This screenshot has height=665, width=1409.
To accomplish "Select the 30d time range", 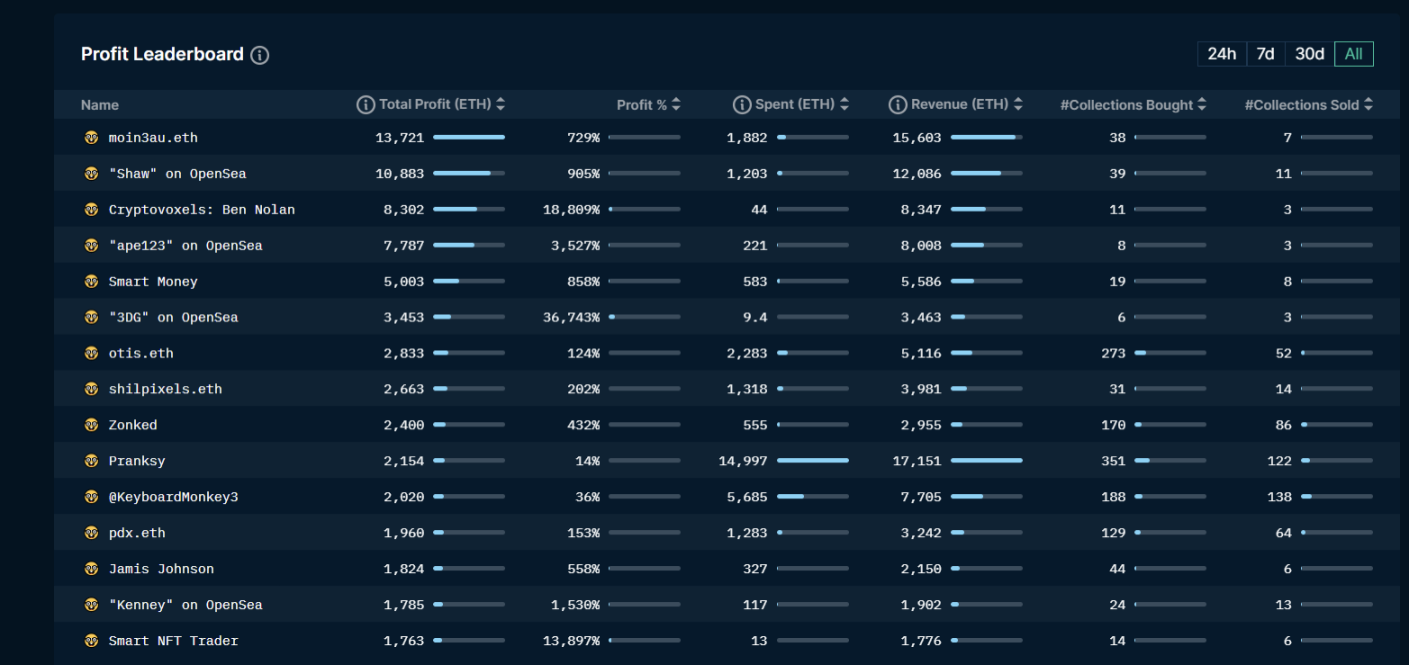I will tap(1309, 54).
